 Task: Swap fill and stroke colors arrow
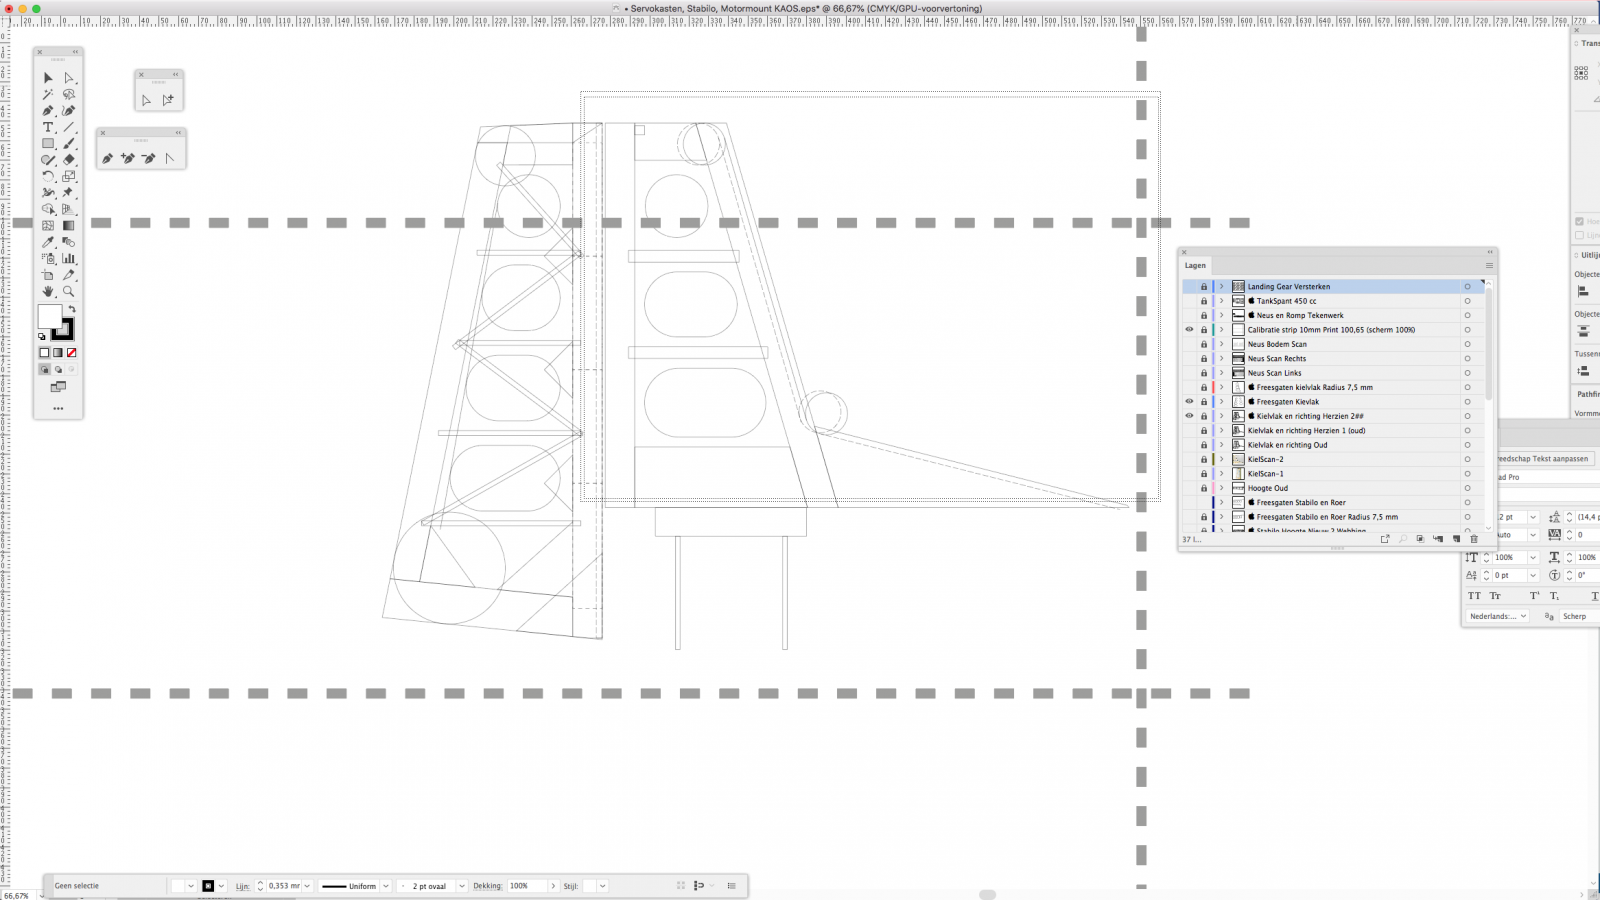[72, 309]
